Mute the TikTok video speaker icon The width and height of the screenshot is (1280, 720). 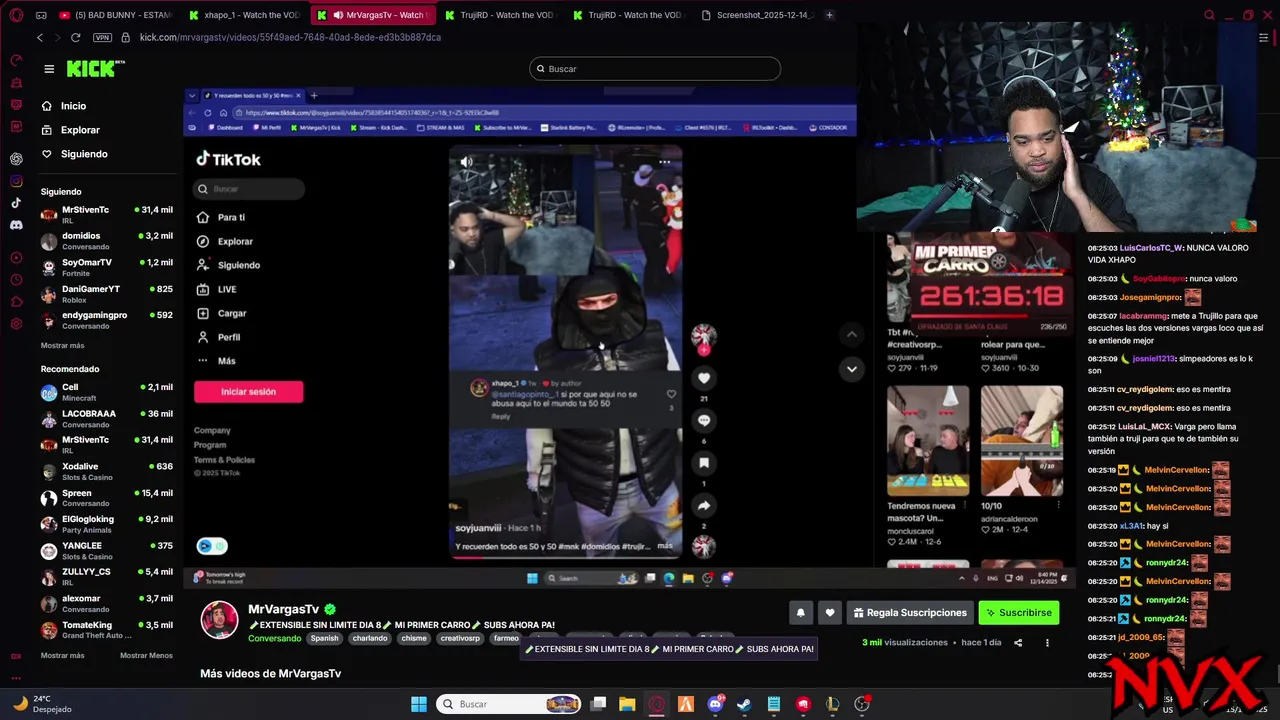coord(466,161)
